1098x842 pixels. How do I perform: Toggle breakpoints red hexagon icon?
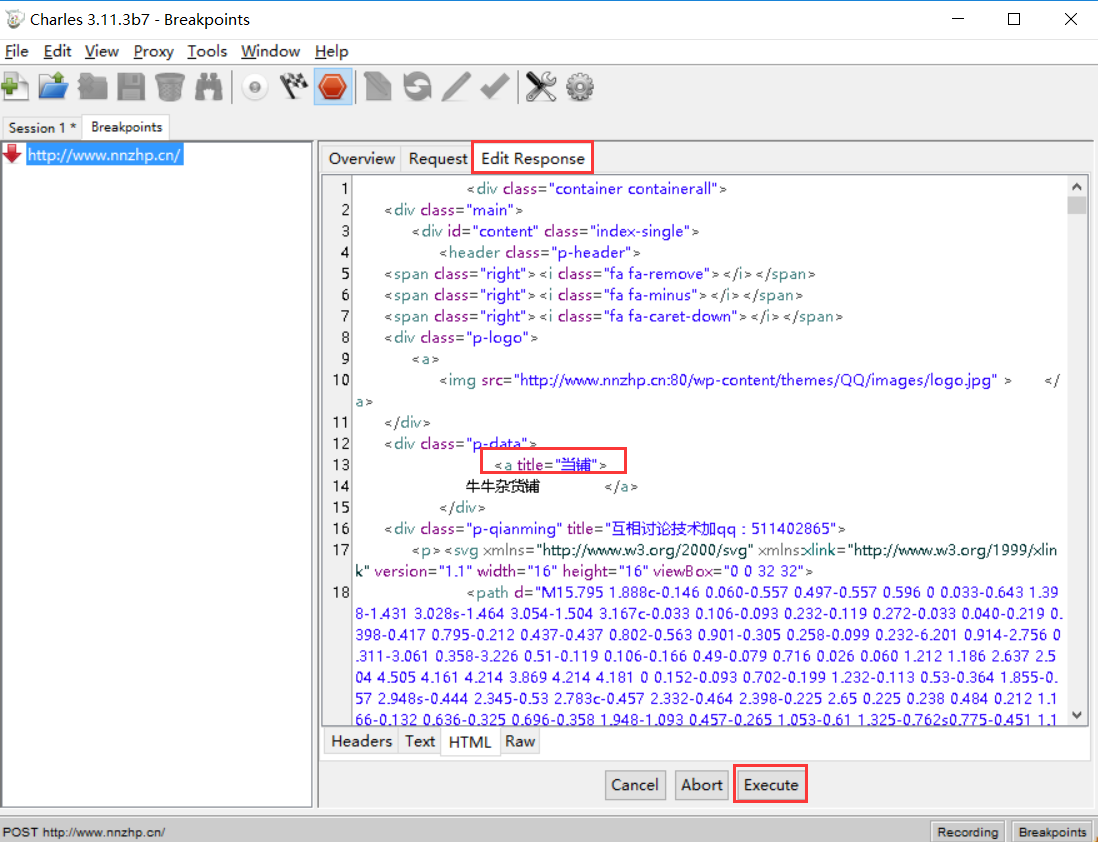click(333, 87)
